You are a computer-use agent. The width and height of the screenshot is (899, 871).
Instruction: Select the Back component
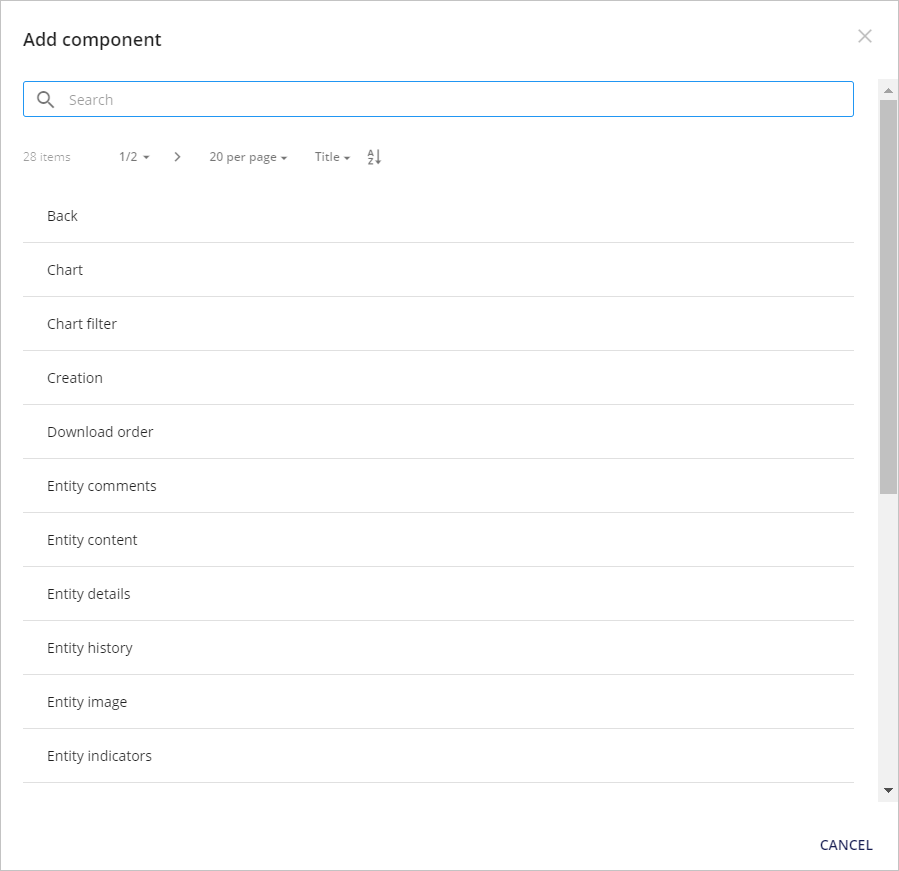(438, 216)
